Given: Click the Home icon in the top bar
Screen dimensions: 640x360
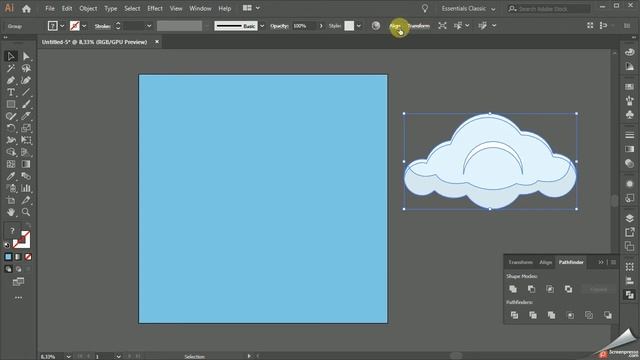Looking at the screenshot, I should point(27,9).
